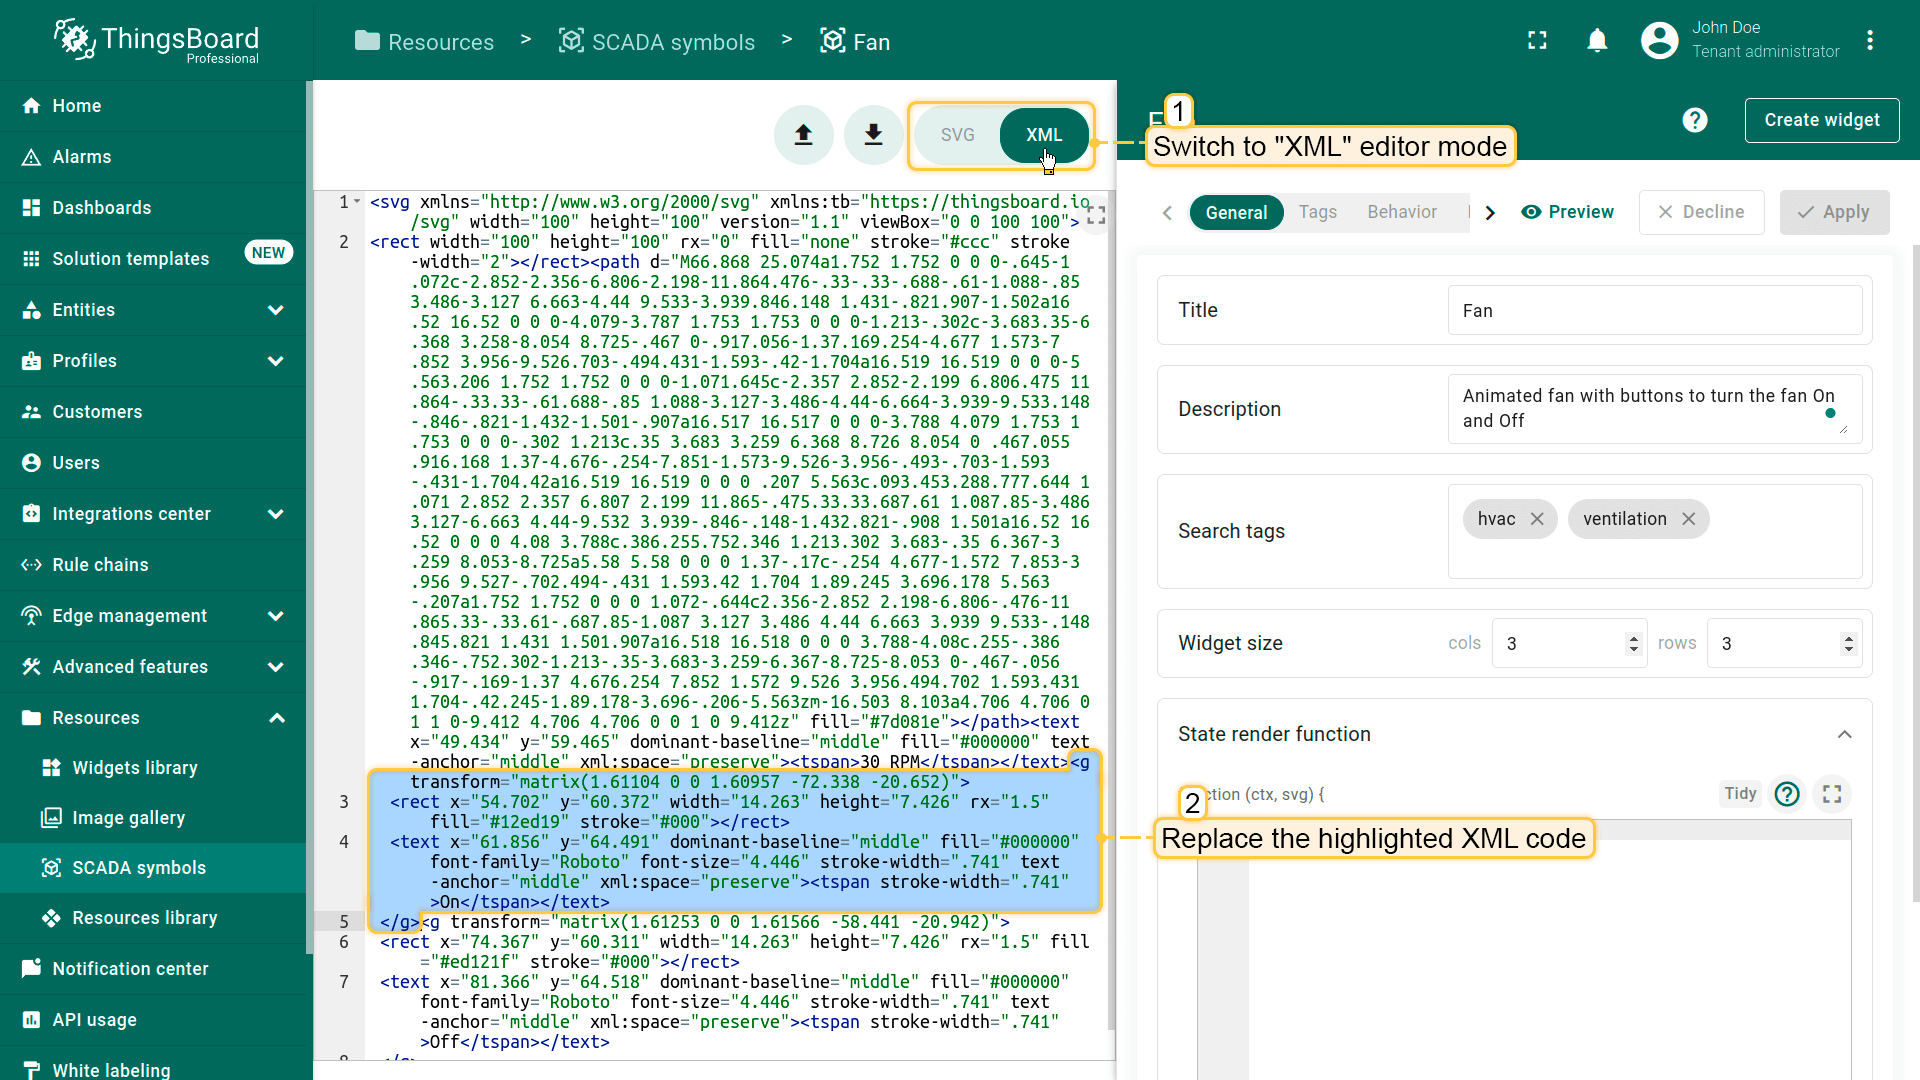Screen dimensions: 1920x1080
Task: Open the help question mark icon
Action: (x=1694, y=120)
